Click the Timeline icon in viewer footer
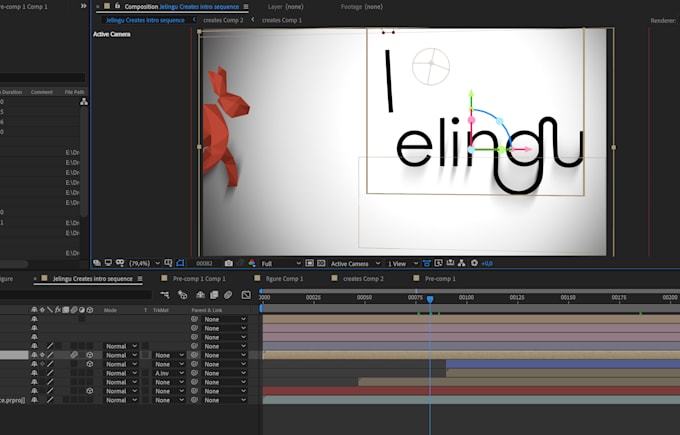The width and height of the screenshot is (680, 435). pos(450,263)
